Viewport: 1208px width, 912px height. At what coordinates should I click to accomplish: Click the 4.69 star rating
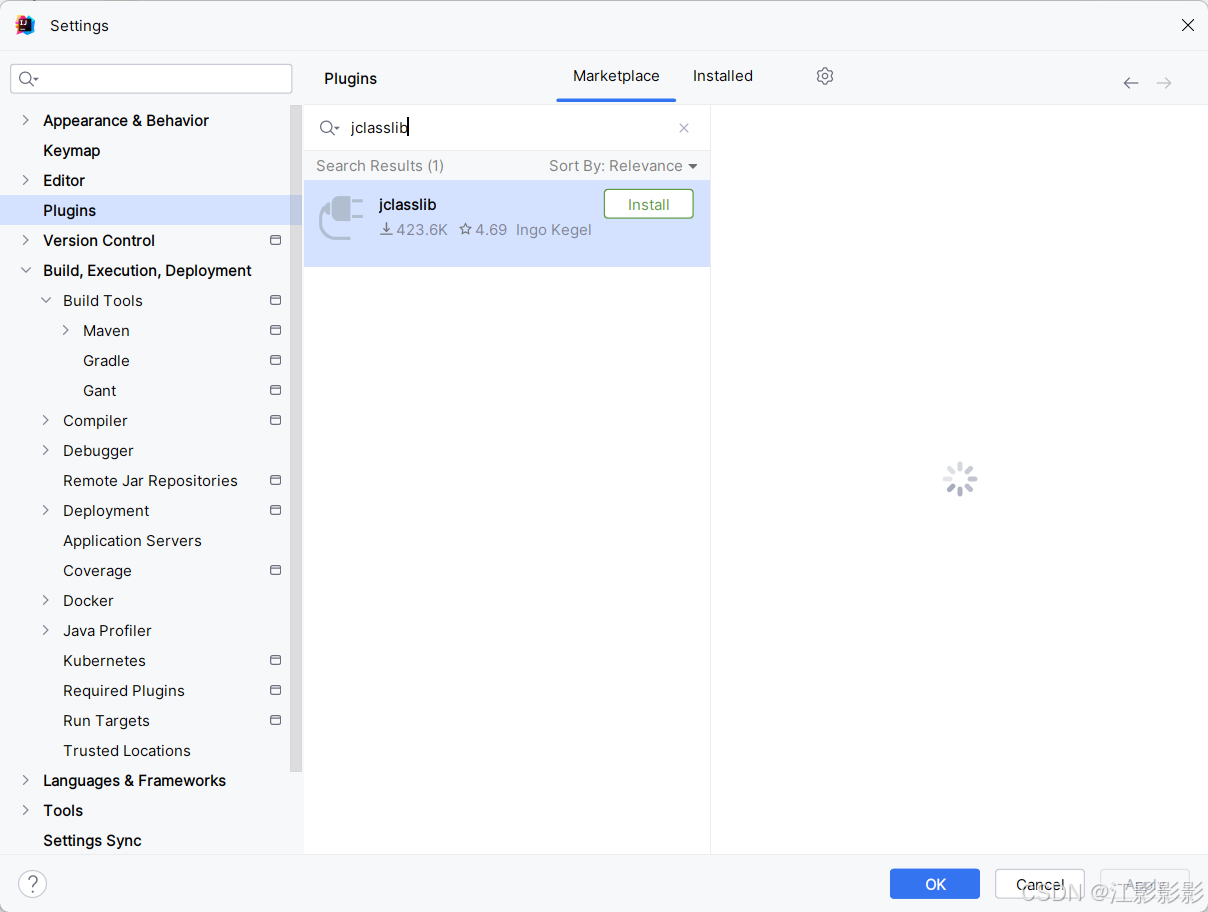point(483,230)
